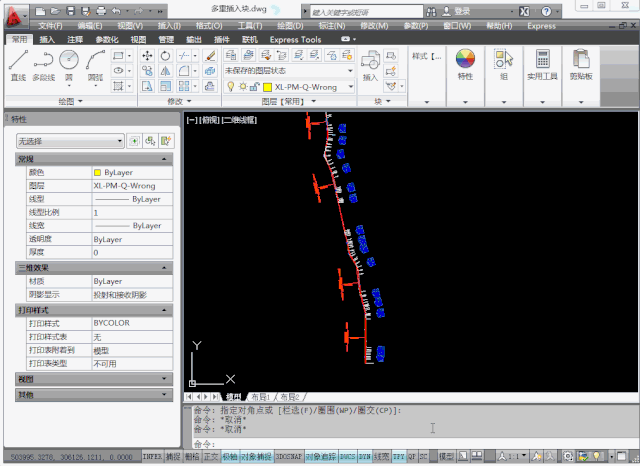Click the yellow ByLayer color swatch
Image resolution: width=640 pixels, height=466 pixels.
click(97, 172)
